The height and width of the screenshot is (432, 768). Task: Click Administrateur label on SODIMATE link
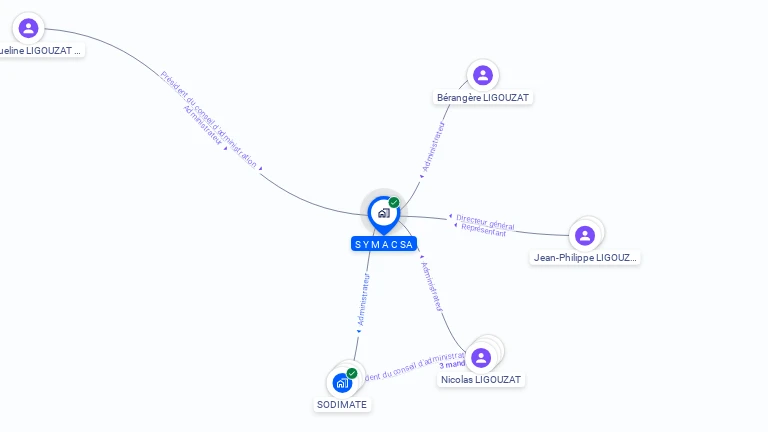[x=363, y=300]
